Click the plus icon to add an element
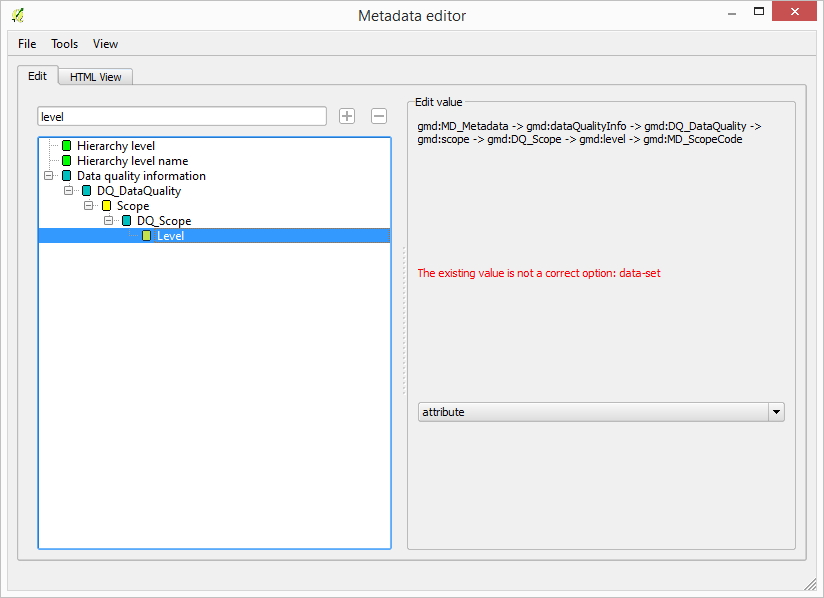824x598 pixels. (346, 116)
